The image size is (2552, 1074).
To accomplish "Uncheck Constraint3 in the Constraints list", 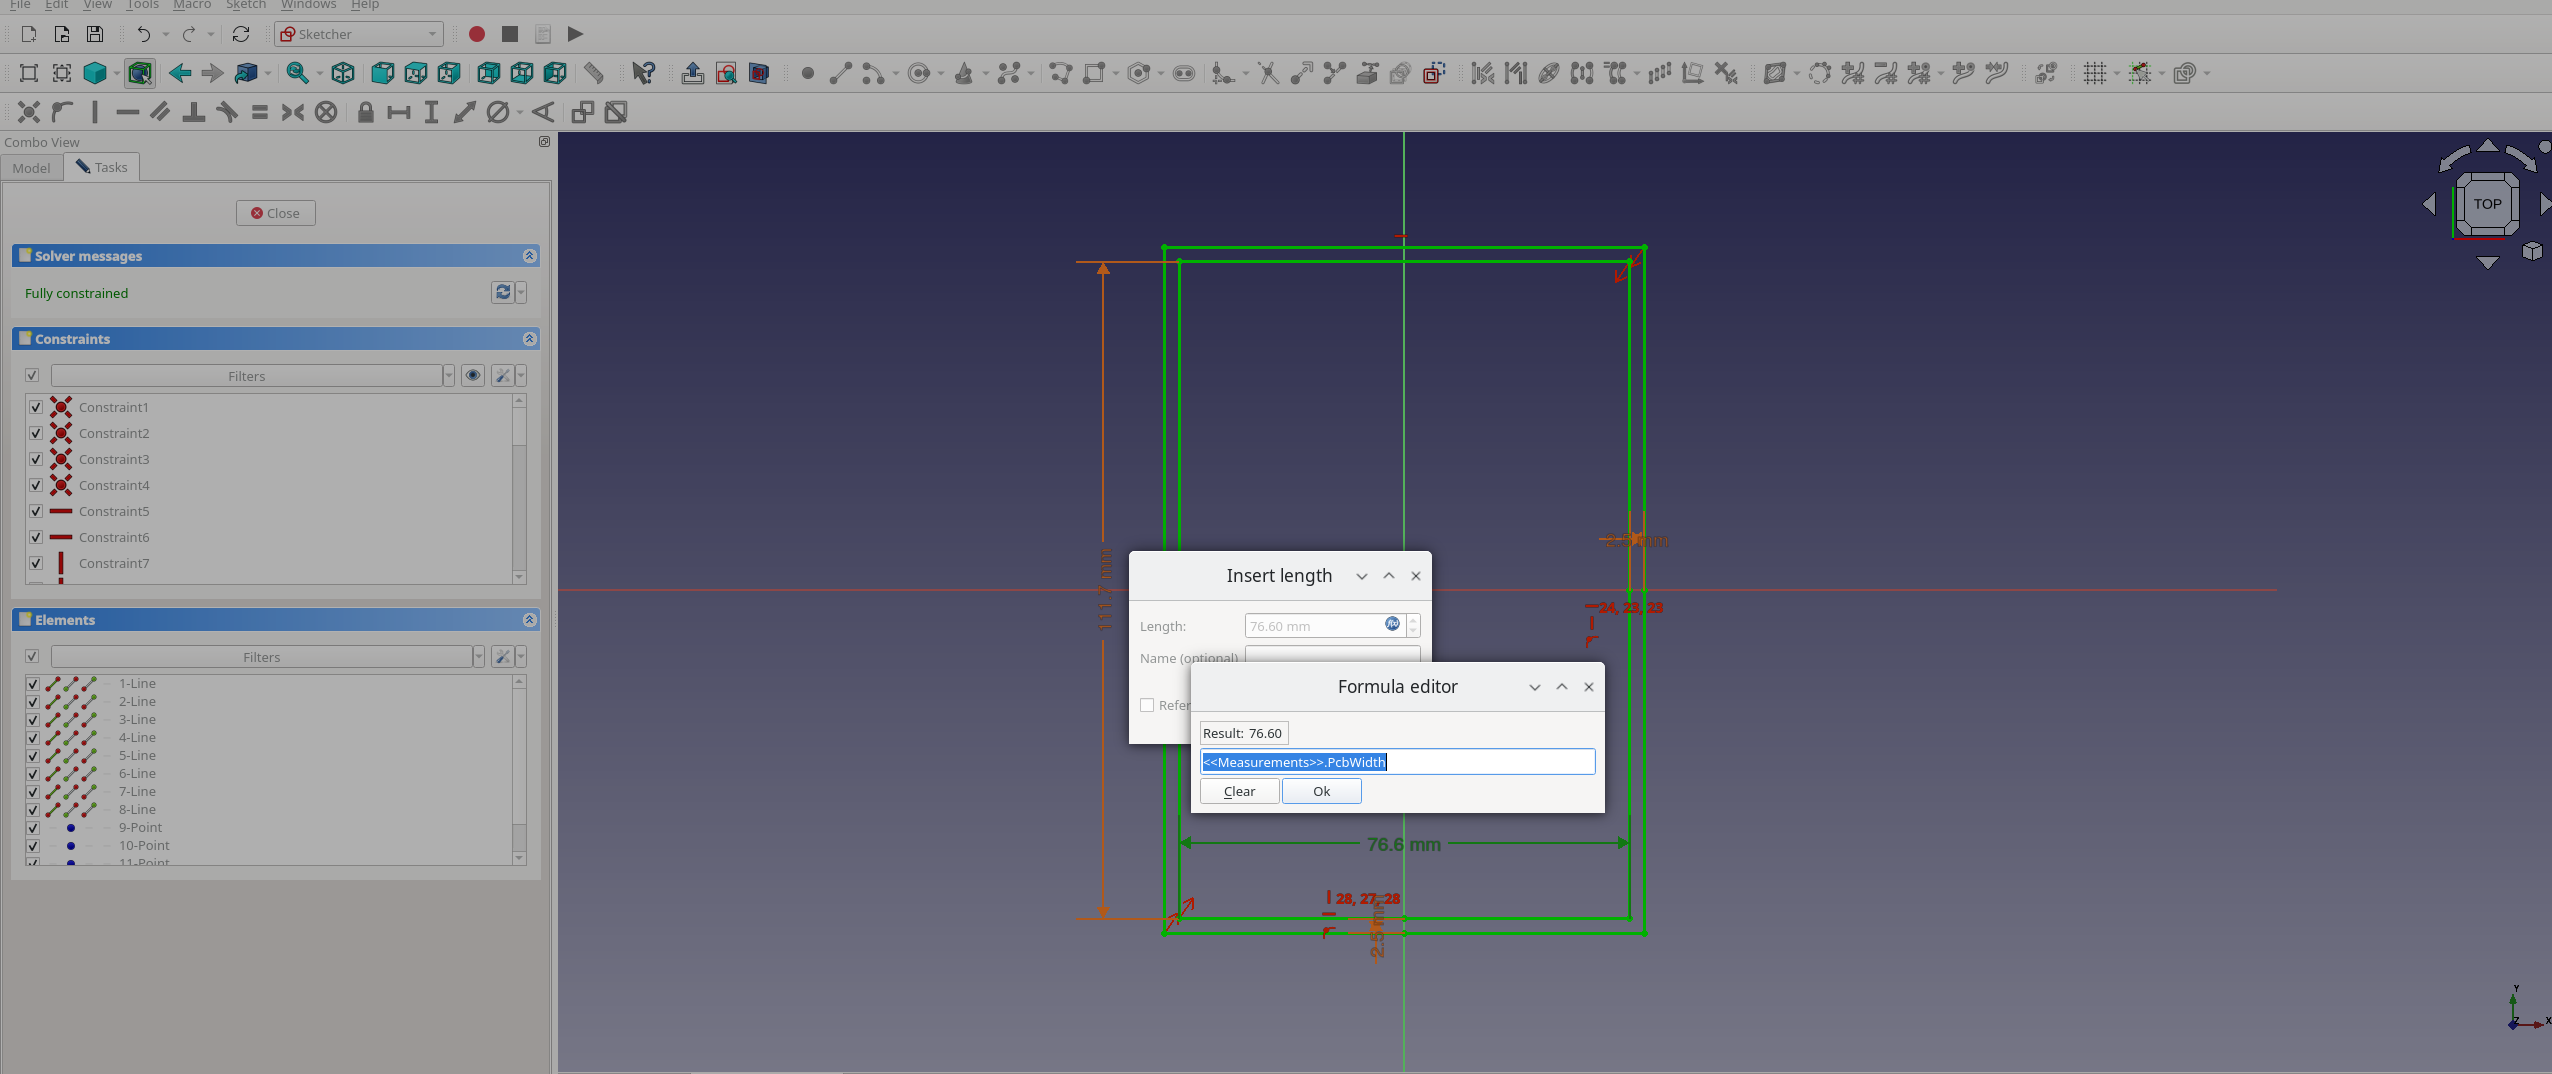I will 35,459.
